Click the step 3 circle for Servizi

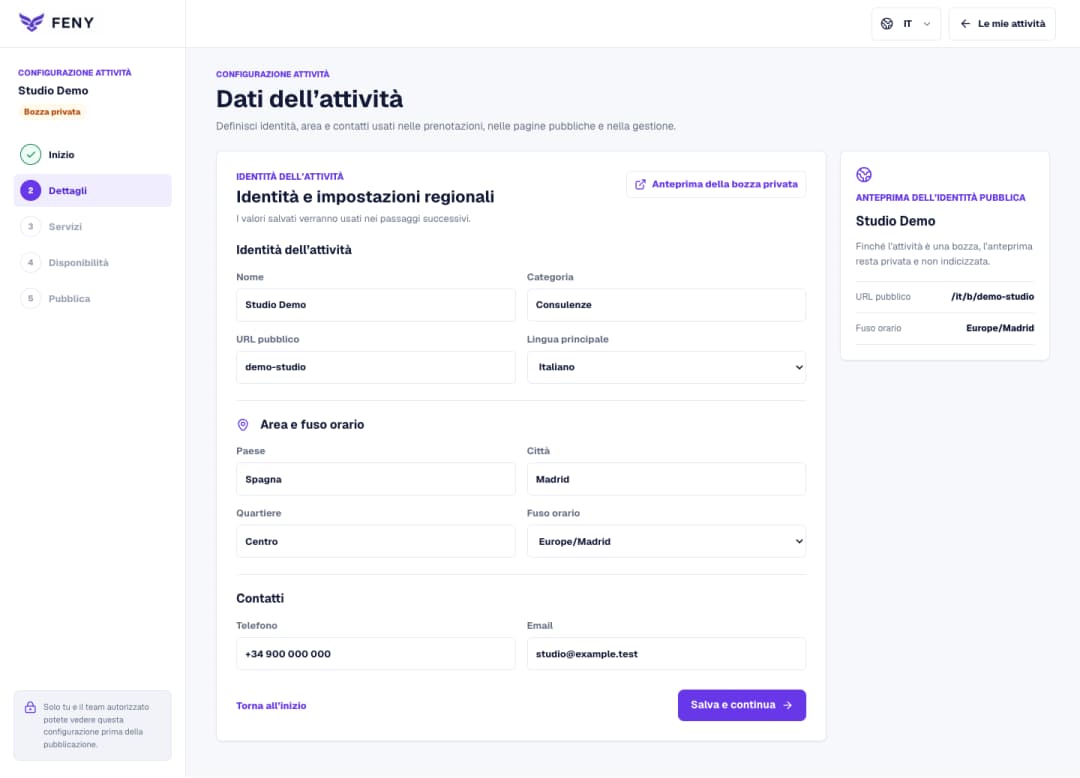(x=30, y=227)
